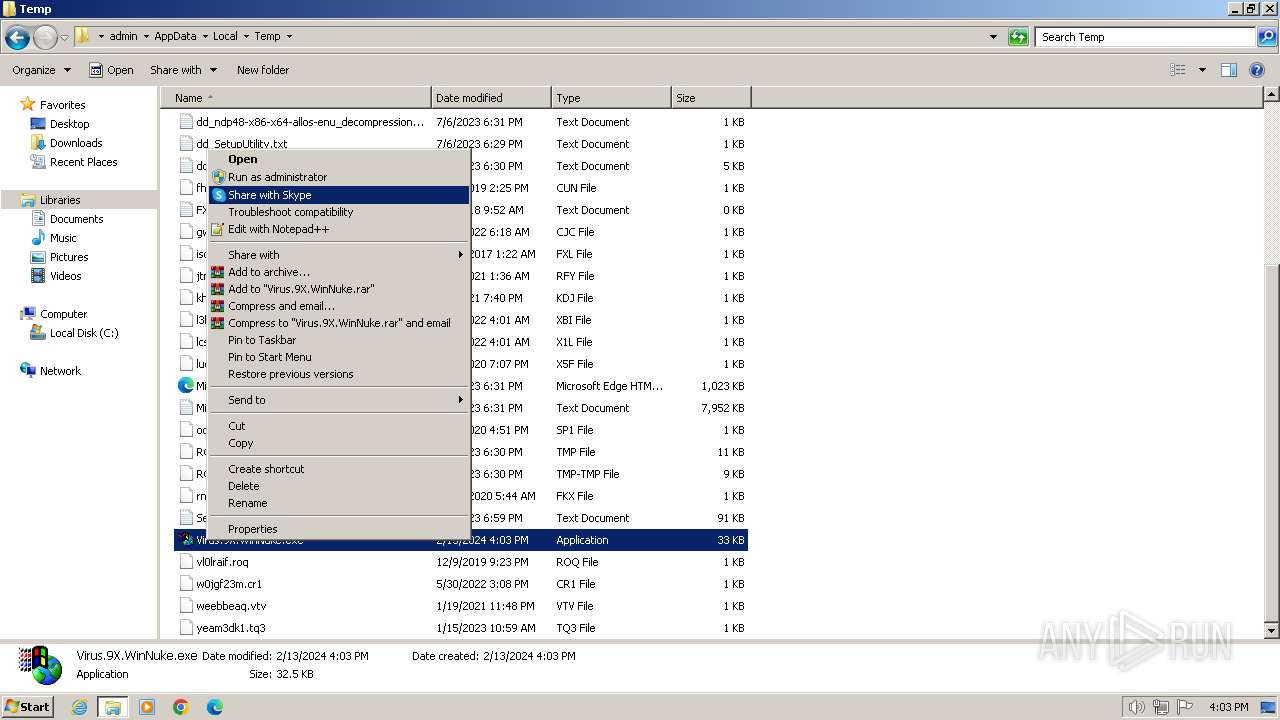
Task: Sort by Name column header
Action: click(295, 98)
